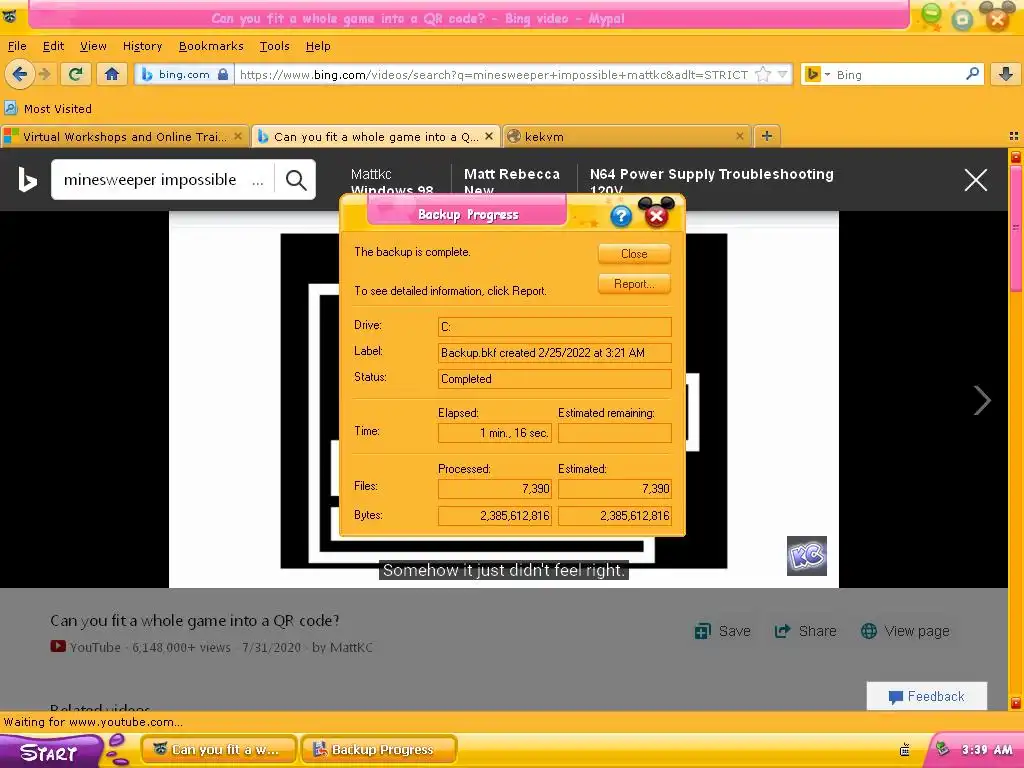Switch to Backup Progress taskbar button
This screenshot has width=1024, height=768.
379,750
